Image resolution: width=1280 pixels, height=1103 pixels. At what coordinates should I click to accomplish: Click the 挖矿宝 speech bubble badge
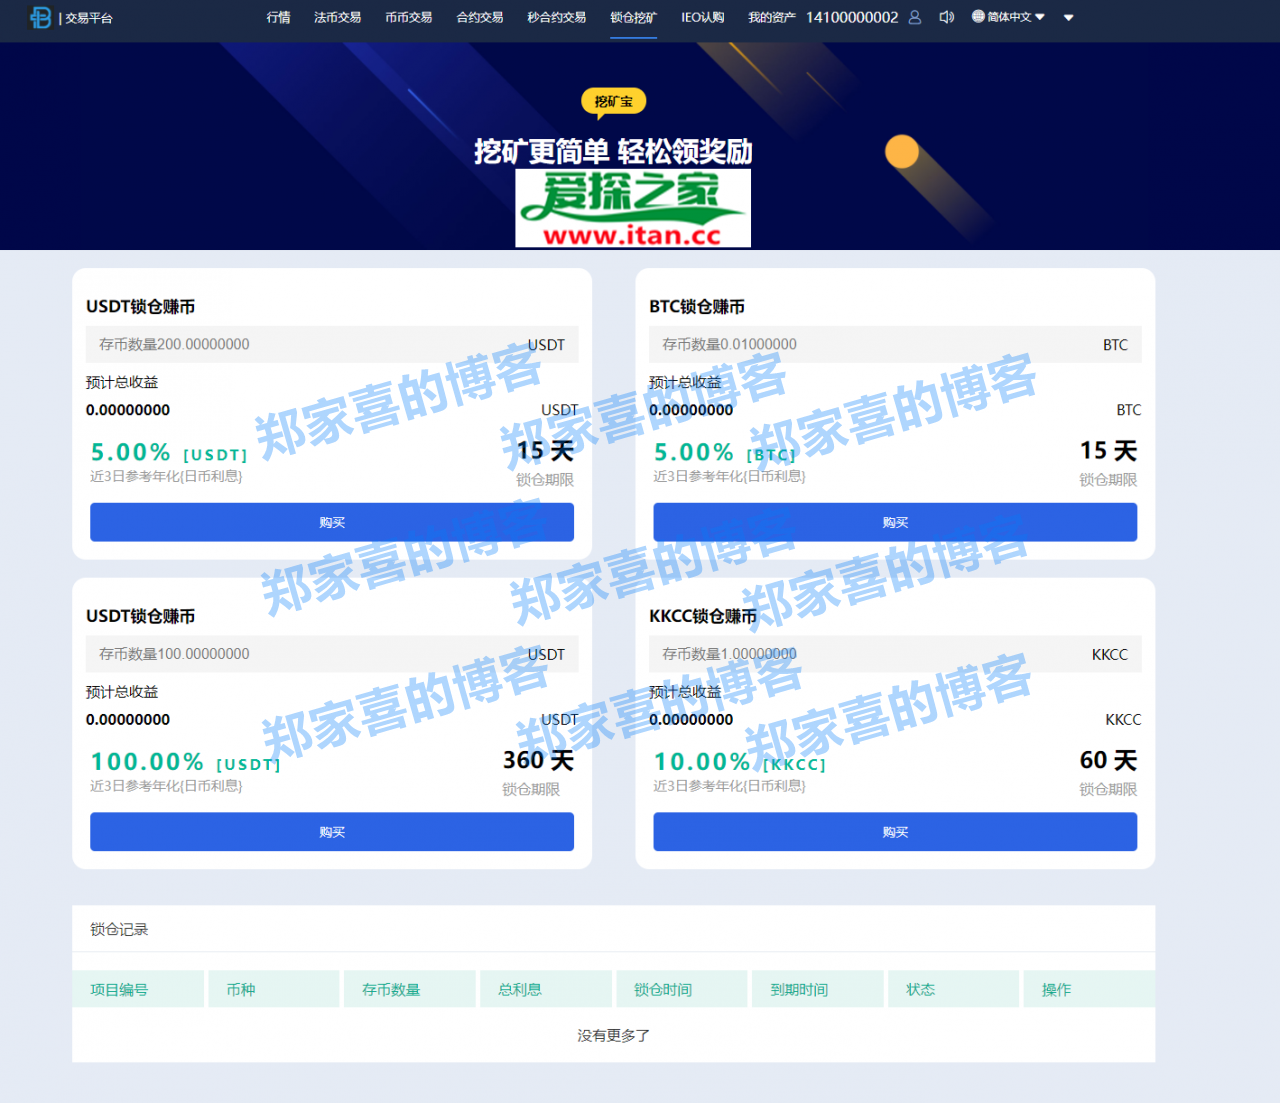click(x=613, y=102)
